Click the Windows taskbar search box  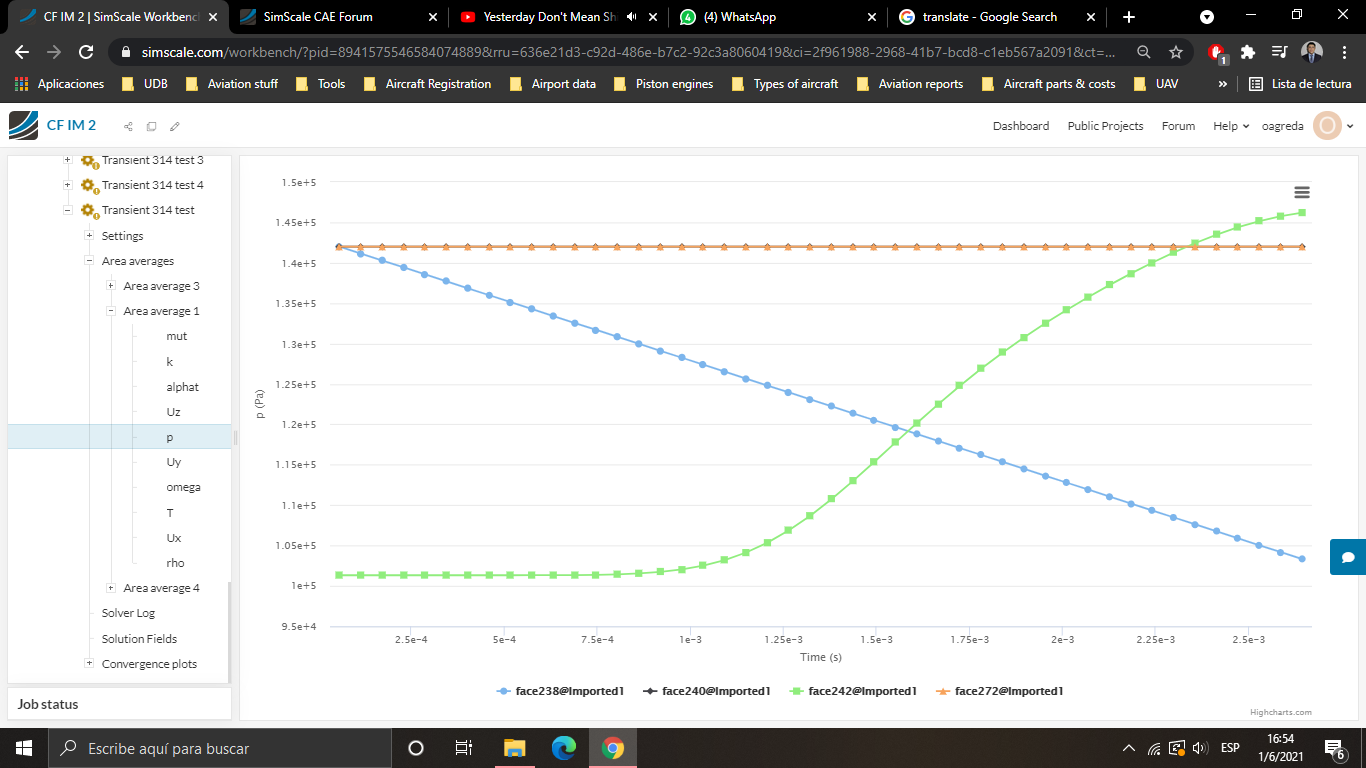pos(220,748)
